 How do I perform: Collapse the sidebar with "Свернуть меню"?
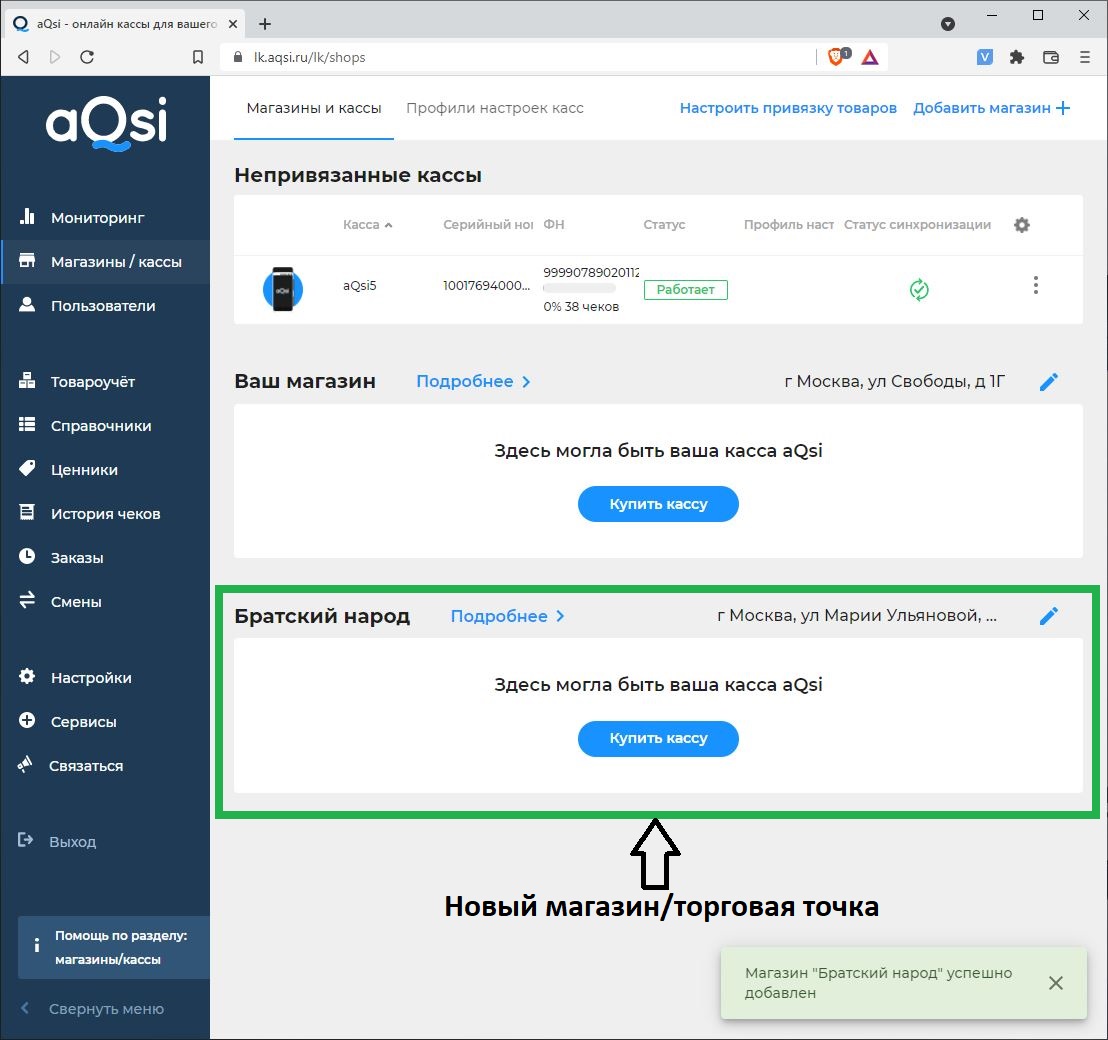(106, 1009)
